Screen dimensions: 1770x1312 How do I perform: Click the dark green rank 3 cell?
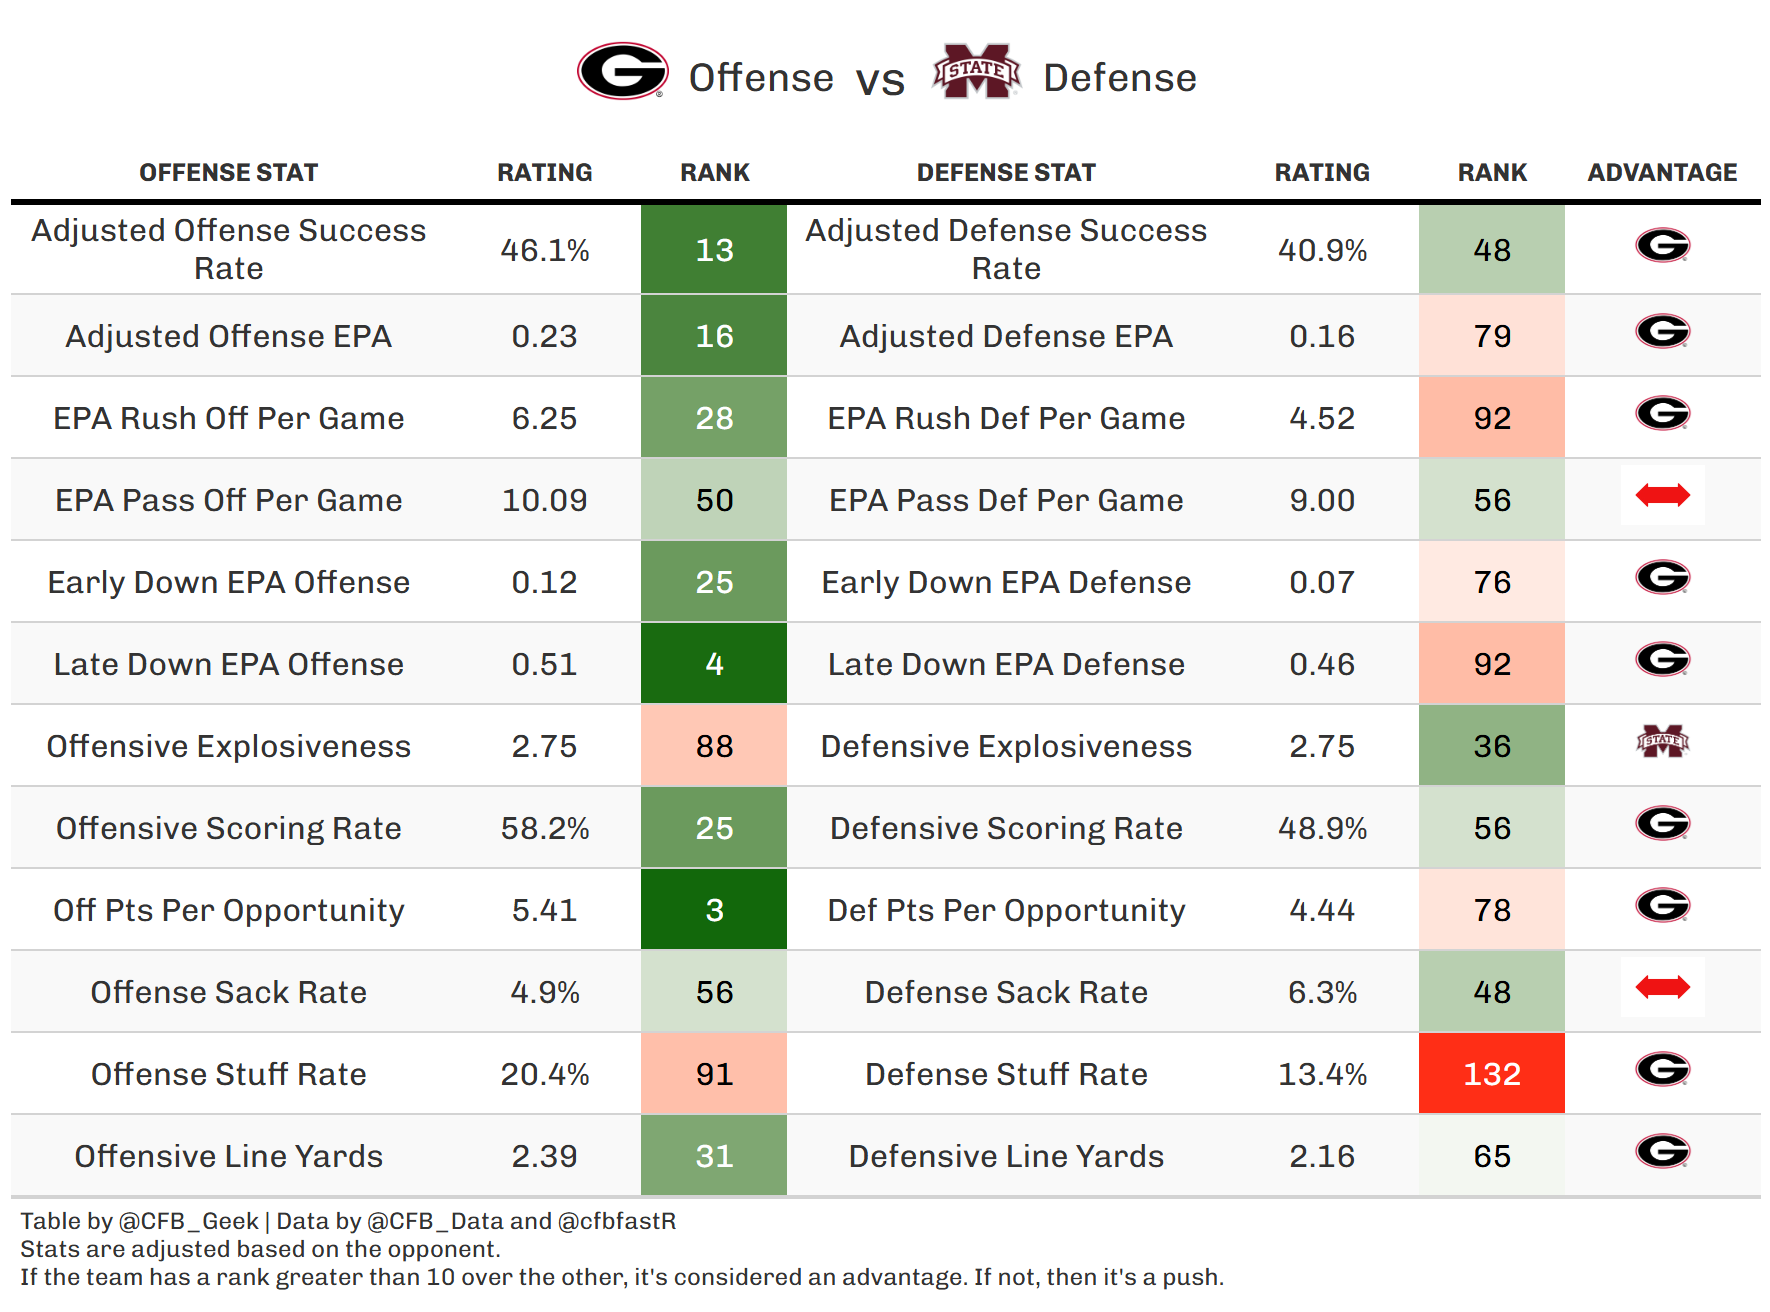(714, 910)
